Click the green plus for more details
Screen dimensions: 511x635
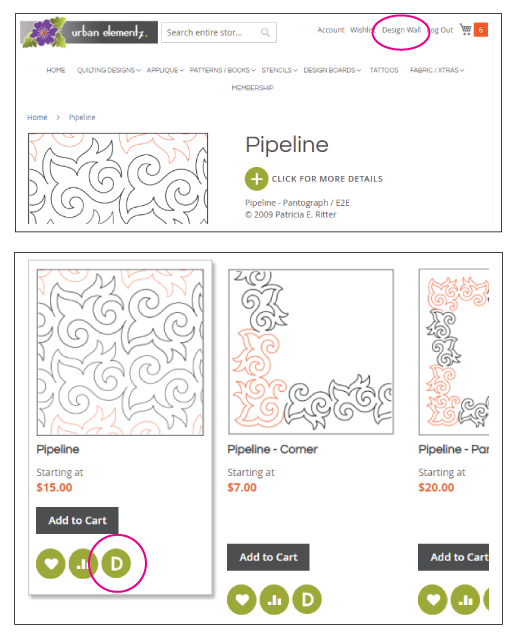(256, 179)
